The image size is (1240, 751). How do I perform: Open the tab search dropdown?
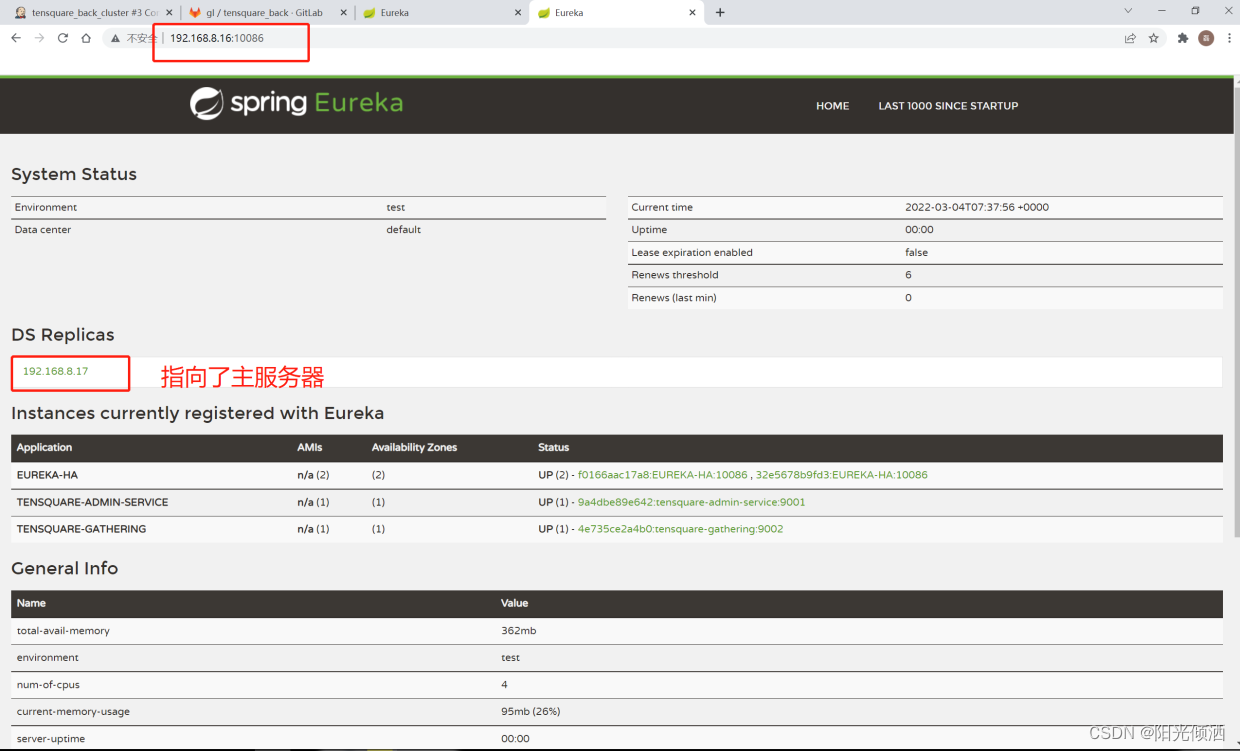click(x=1128, y=11)
